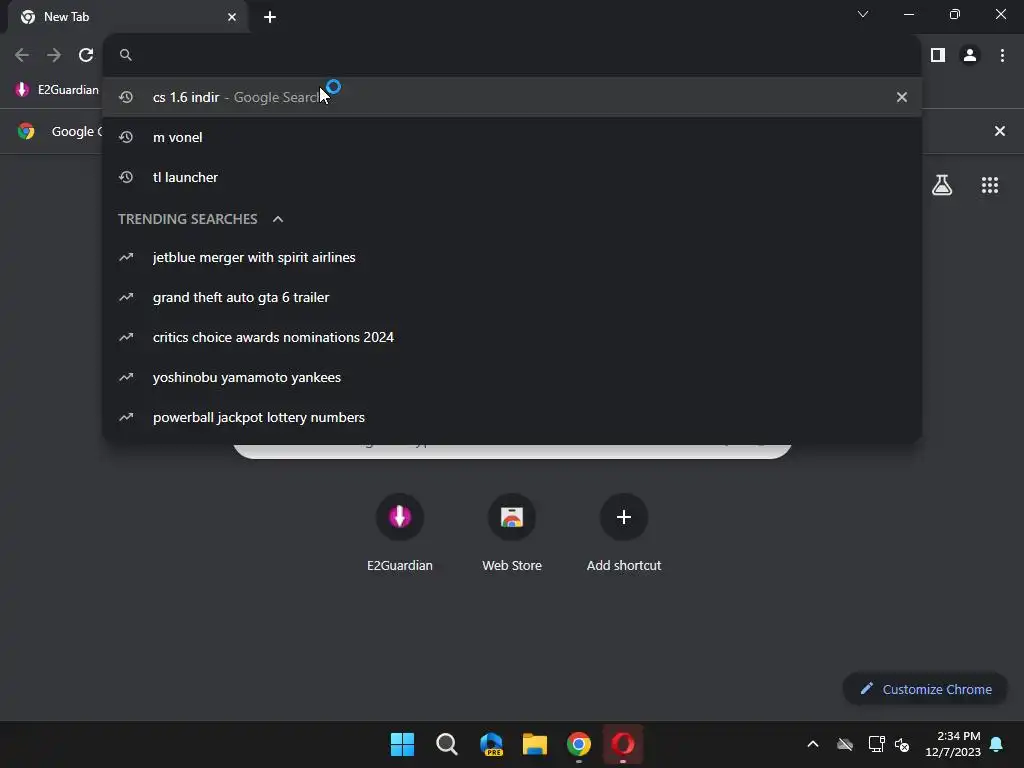Switch to Chrome in the taskbar
Image resolution: width=1024 pixels, height=768 pixels.
click(x=579, y=744)
